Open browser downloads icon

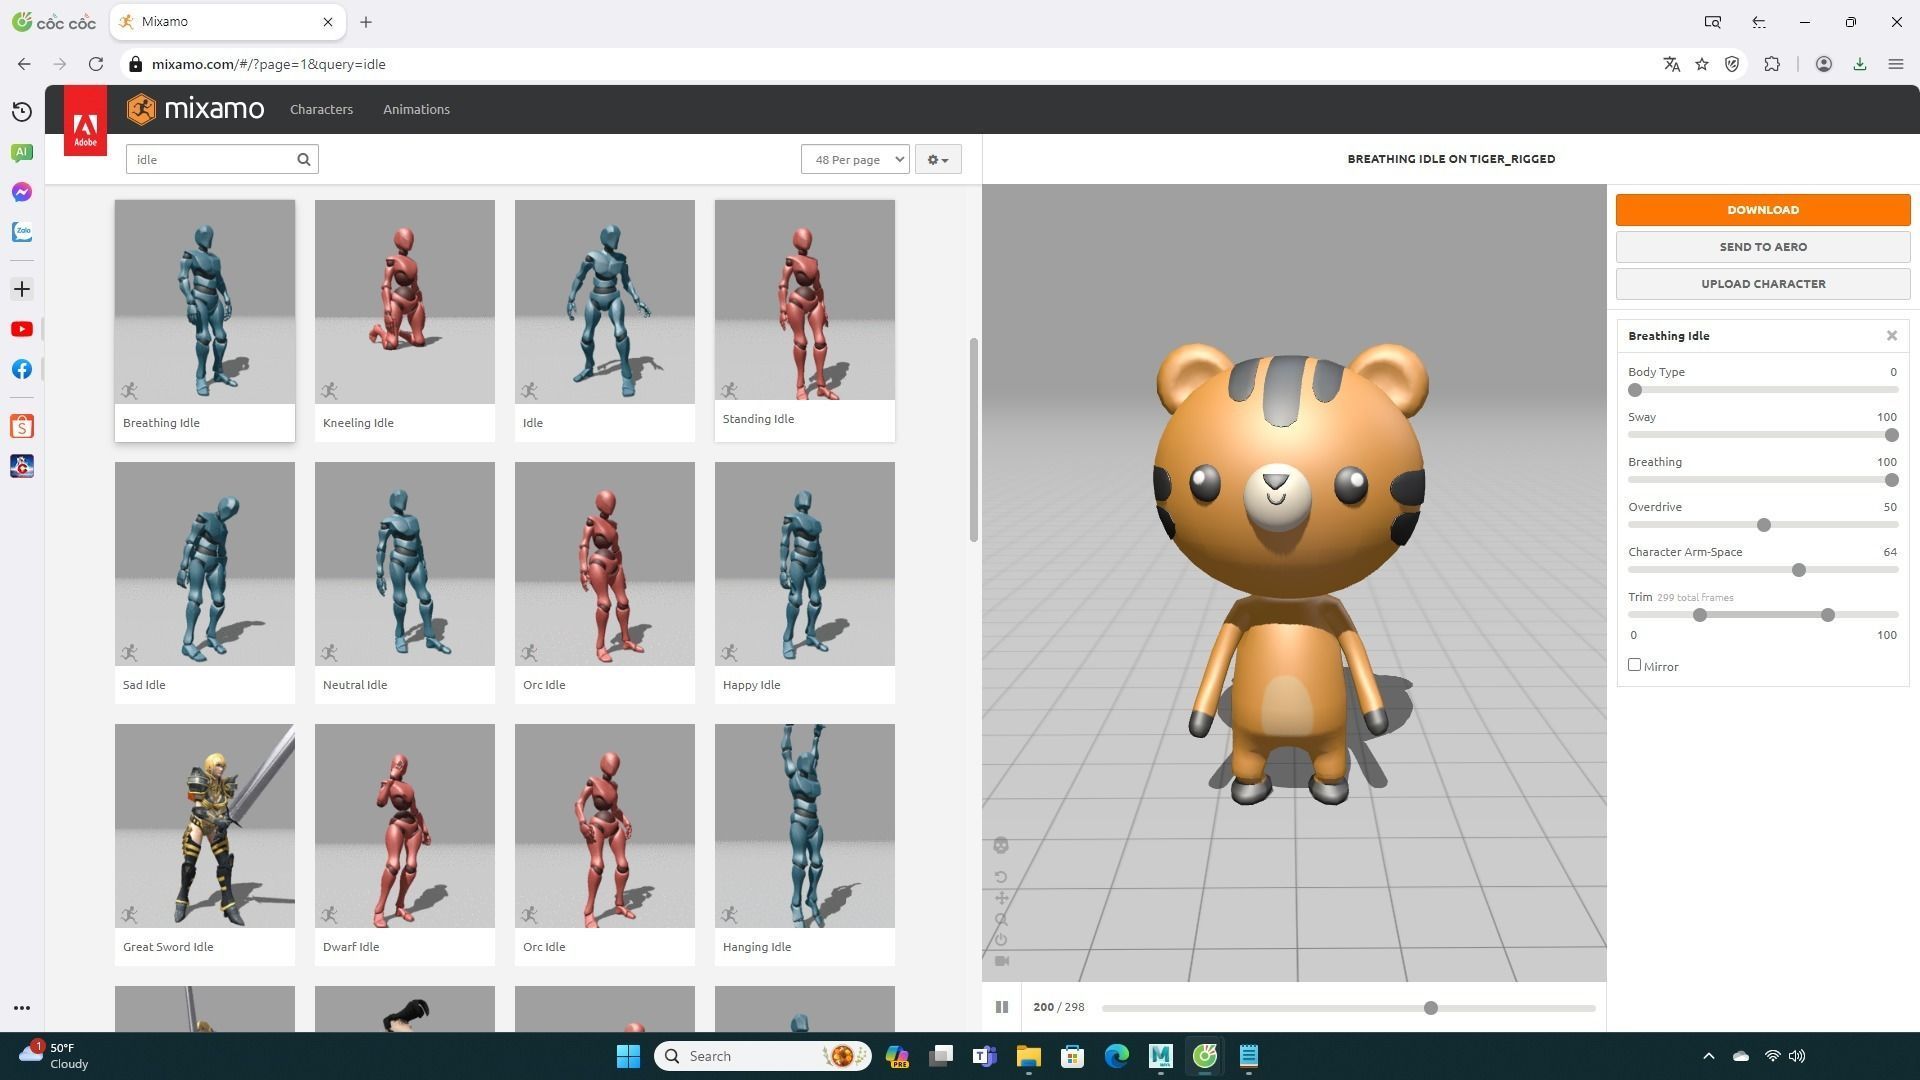1859,64
